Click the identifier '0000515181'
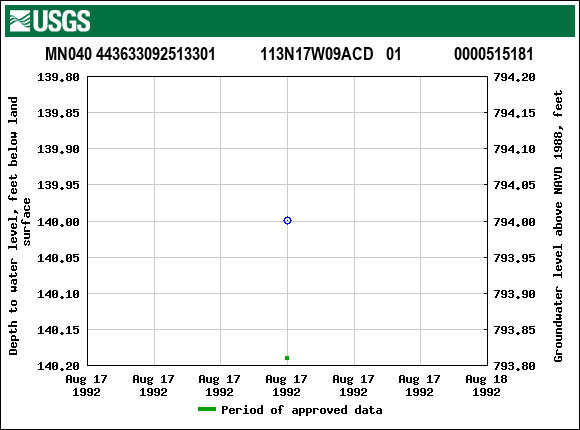The width and height of the screenshot is (580, 430). click(x=493, y=54)
